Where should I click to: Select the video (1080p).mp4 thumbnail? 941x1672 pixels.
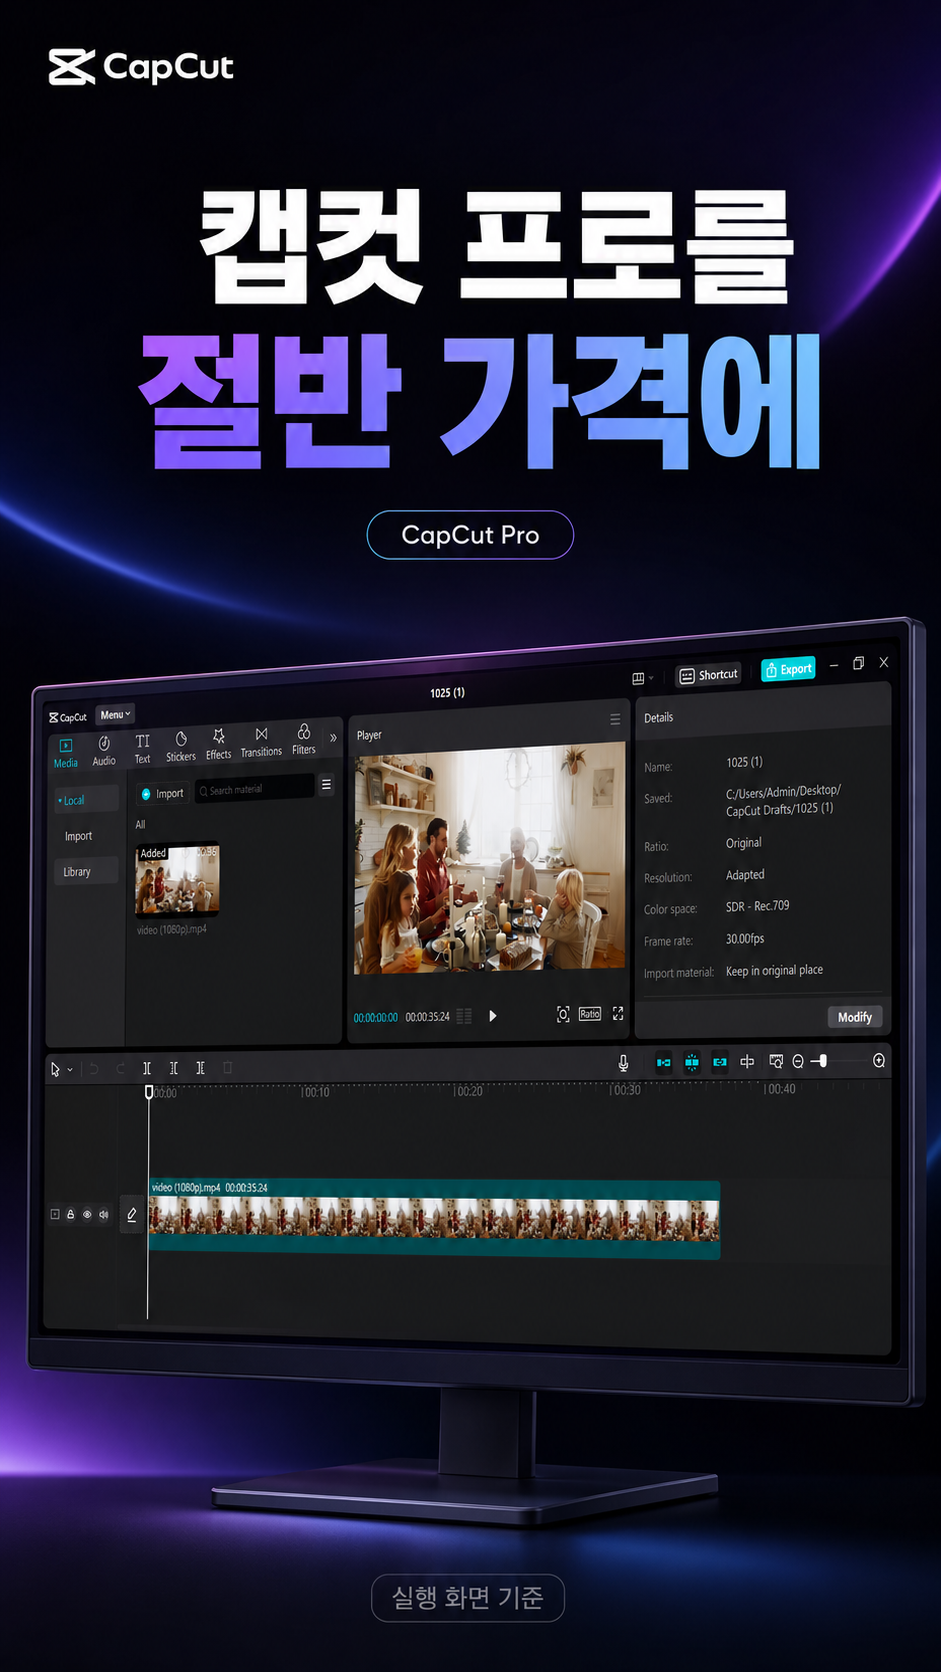point(177,881)
